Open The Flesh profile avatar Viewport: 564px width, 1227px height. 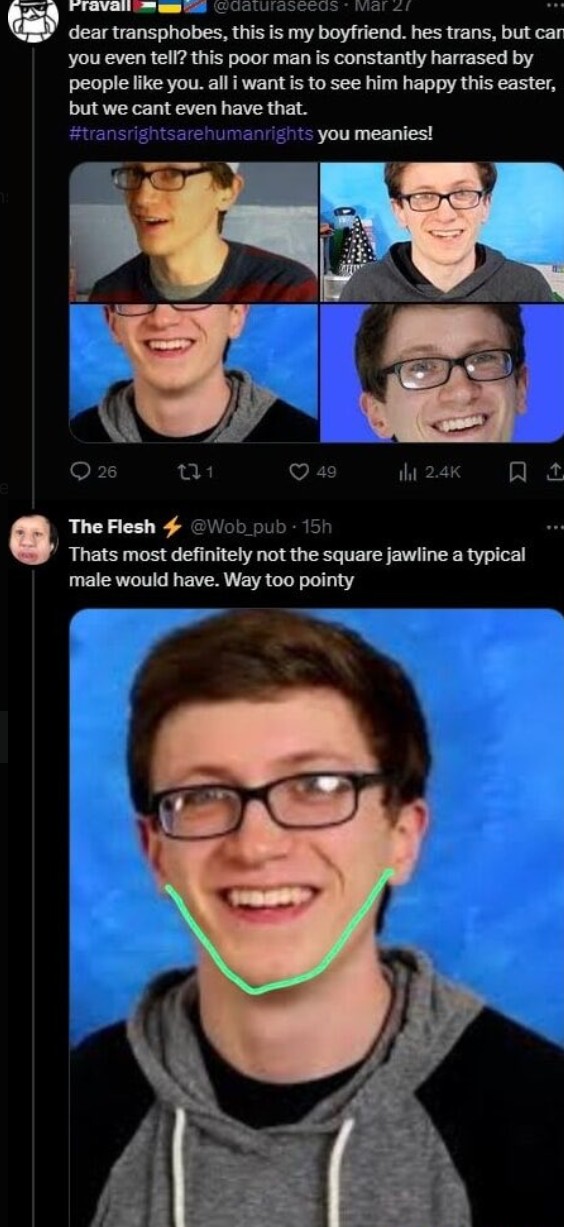(x=33, y=540)
